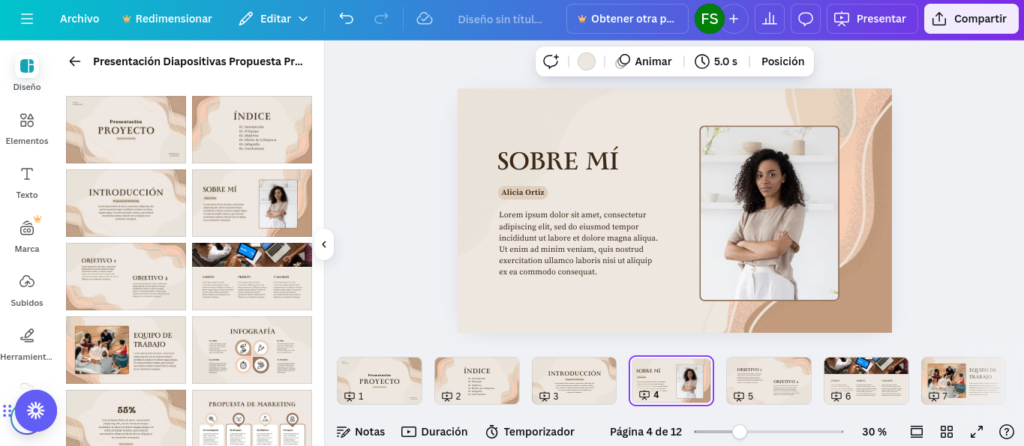Redo the last action

(381, 19)
